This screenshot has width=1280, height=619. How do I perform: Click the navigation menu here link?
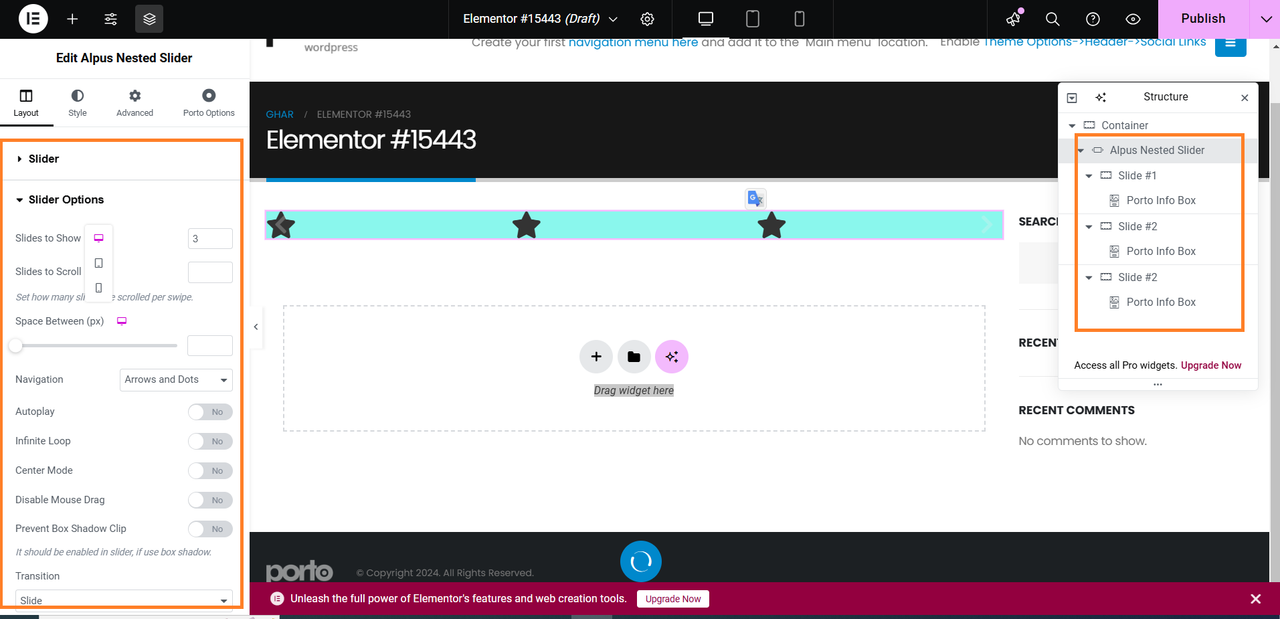point(633,43)
